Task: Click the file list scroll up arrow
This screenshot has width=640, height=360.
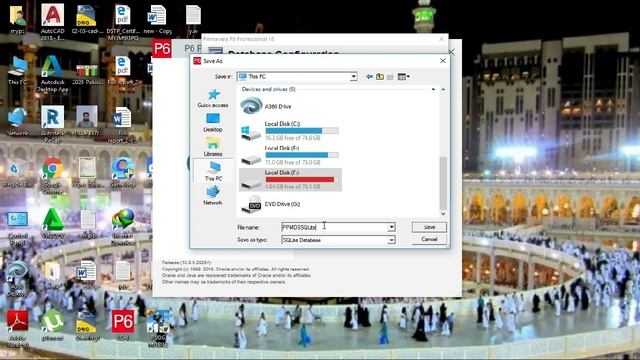Action: (443, 89)
